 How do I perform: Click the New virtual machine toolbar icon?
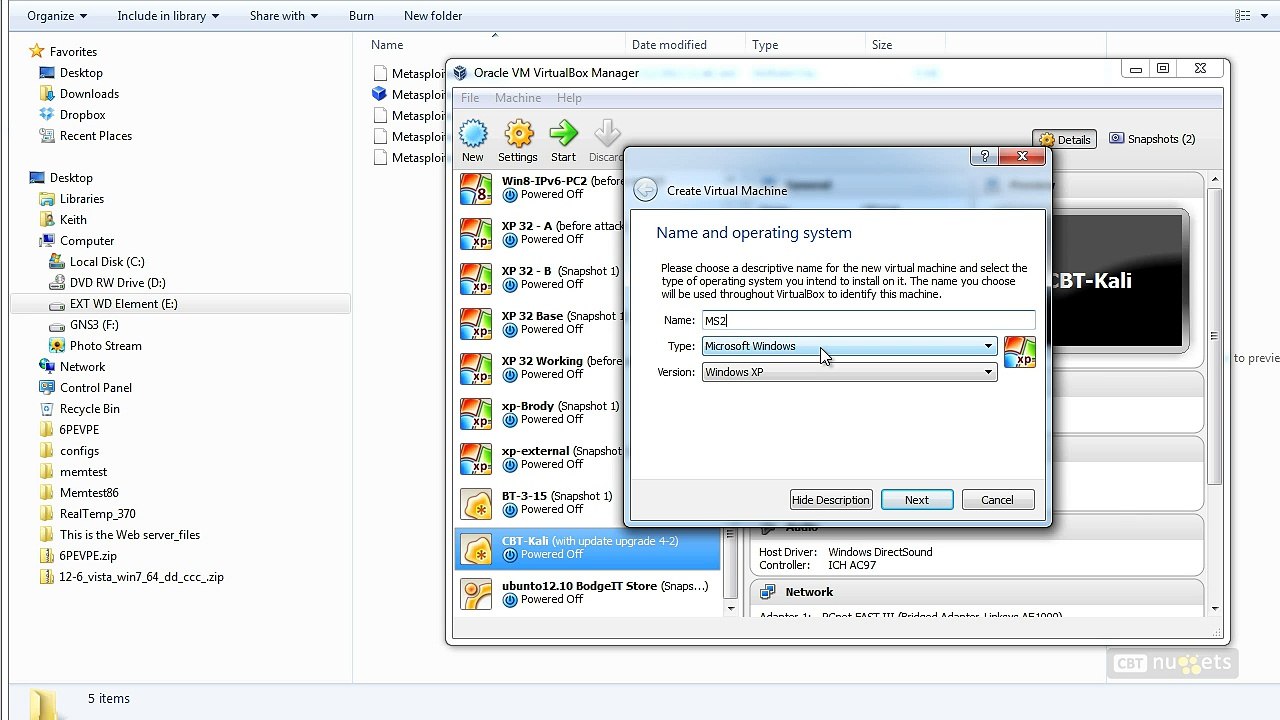point(473,141)
